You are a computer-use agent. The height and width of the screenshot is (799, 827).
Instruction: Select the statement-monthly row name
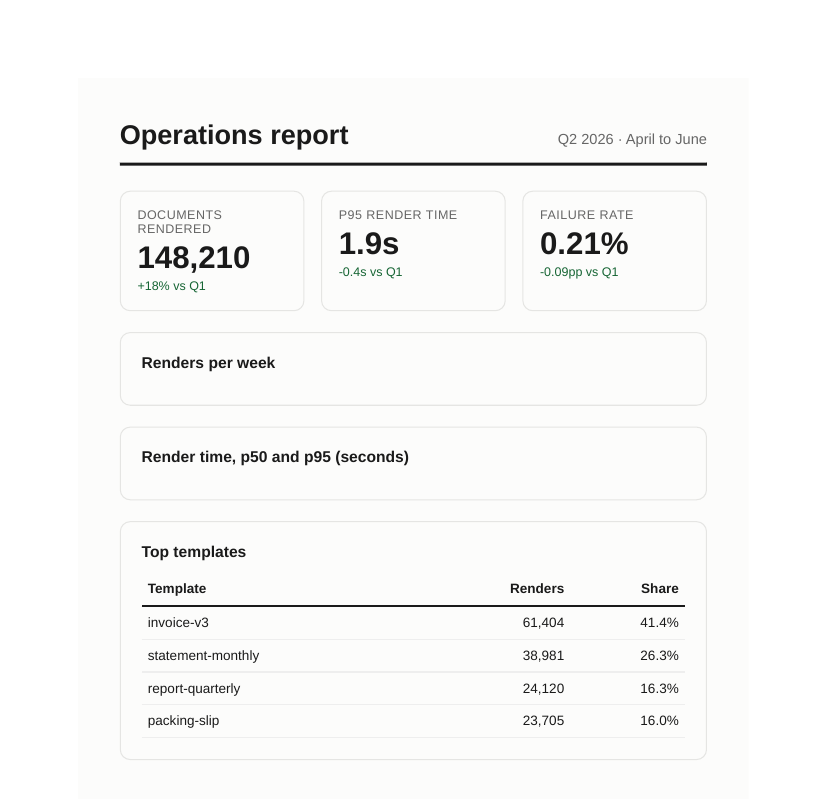(204, 656)
